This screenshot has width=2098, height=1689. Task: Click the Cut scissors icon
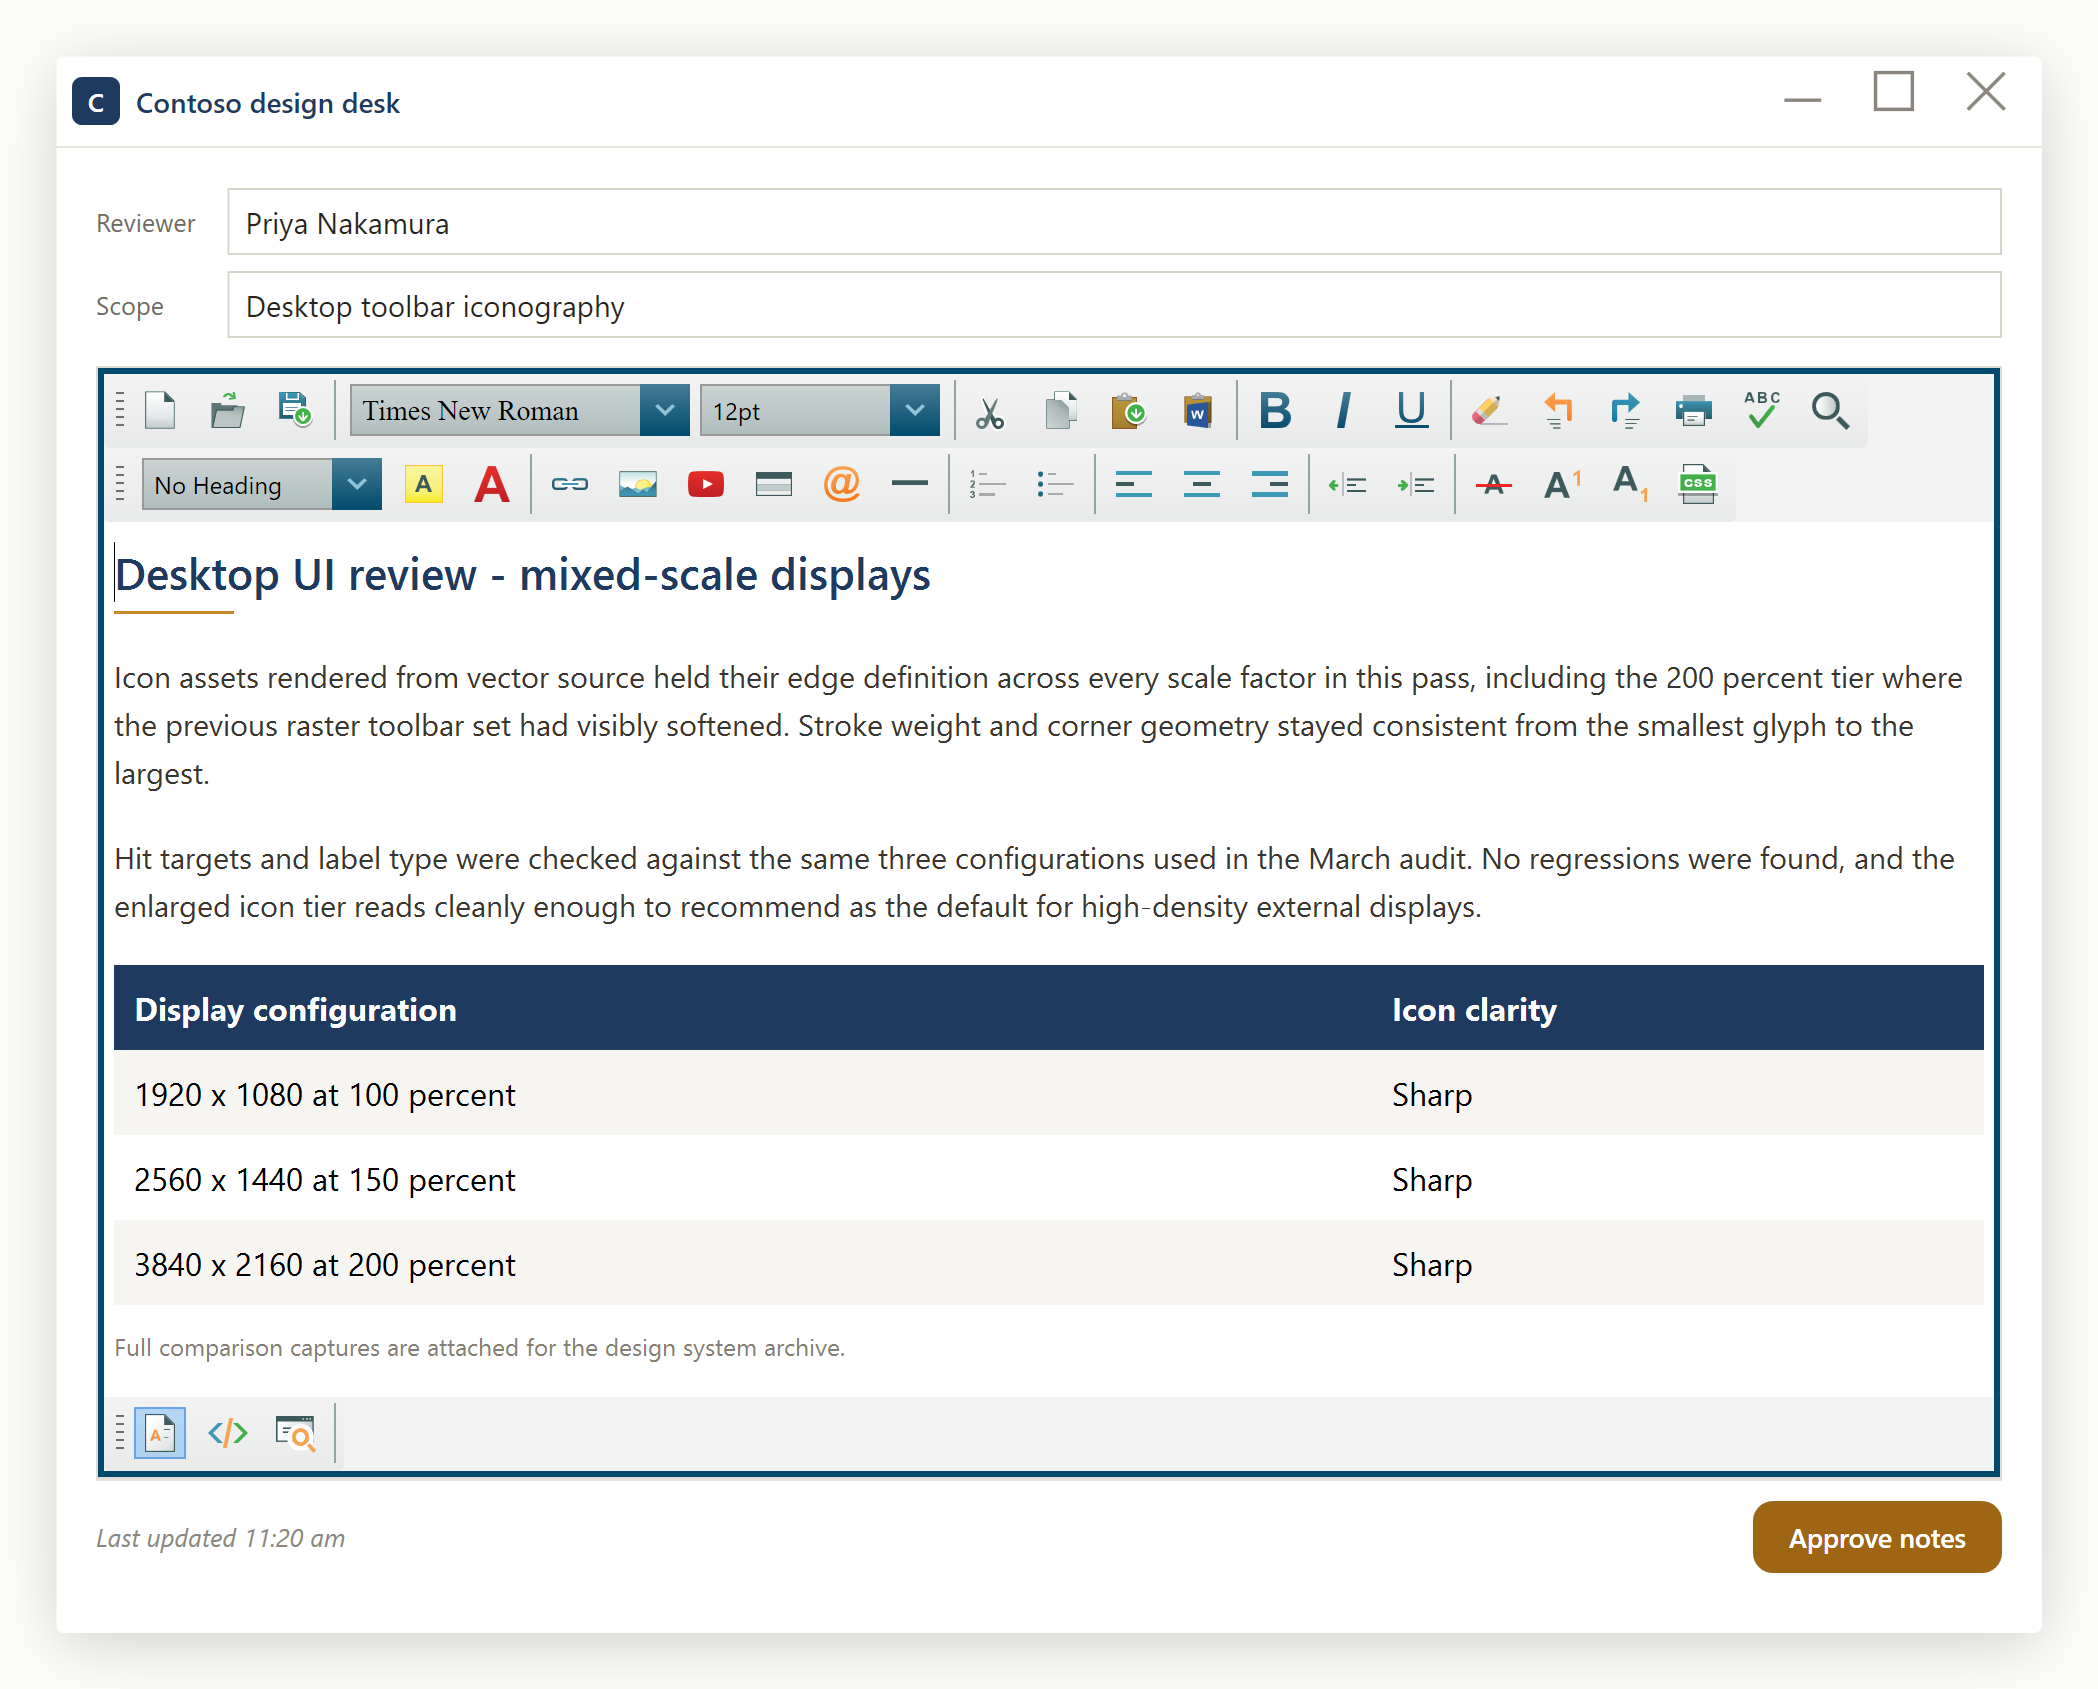click(x=990, y=411)
